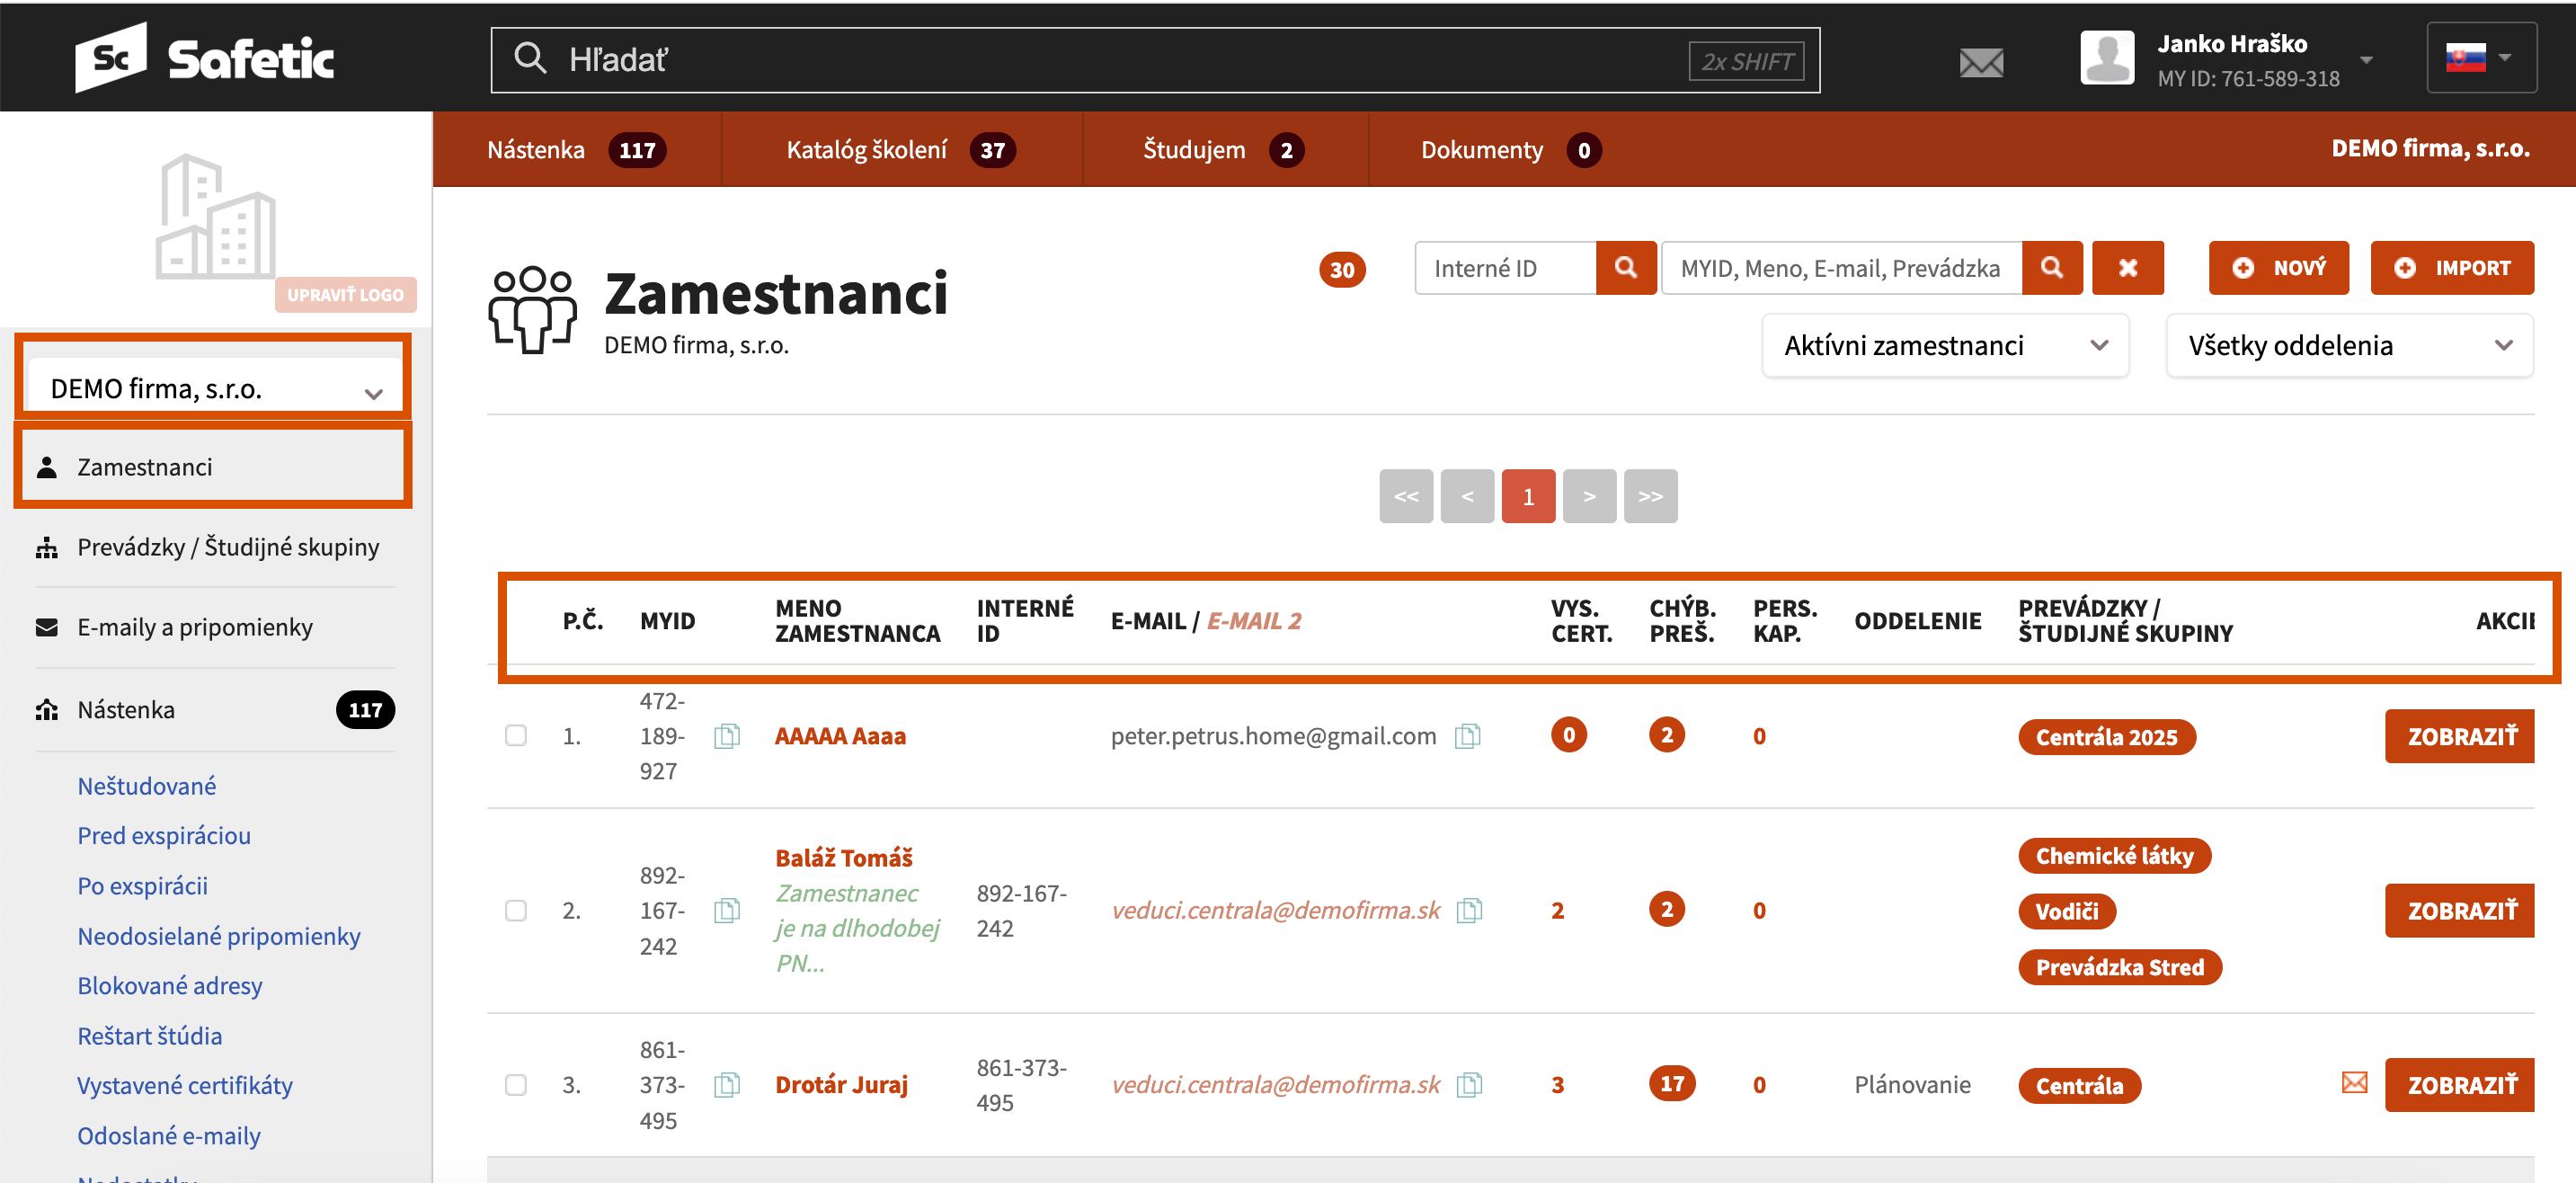Copy MYID 472-189-927 with copy icon
Viewport: 2576px width, 1183px height.
tap(727, 736)
